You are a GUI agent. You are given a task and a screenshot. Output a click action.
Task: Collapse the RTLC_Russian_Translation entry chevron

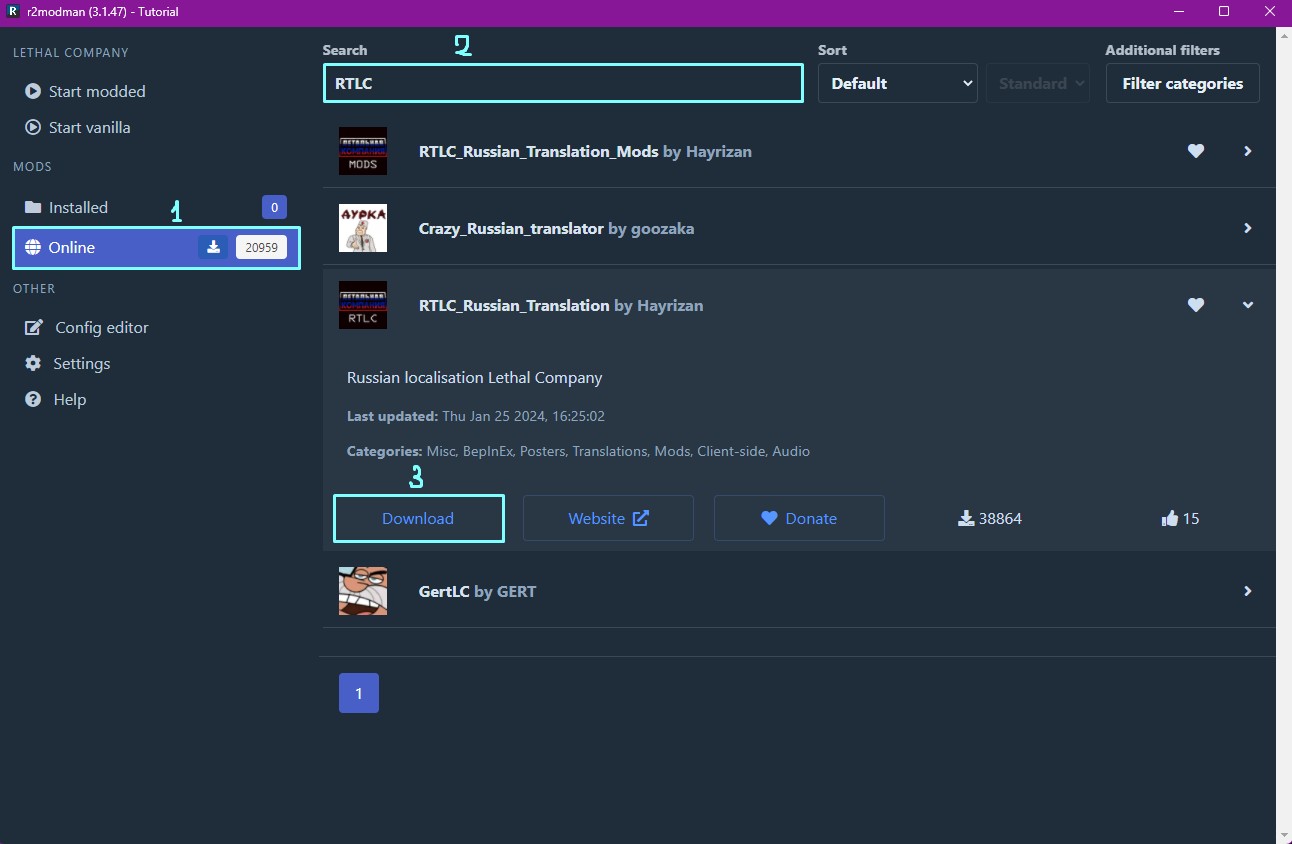(1248, 305)
